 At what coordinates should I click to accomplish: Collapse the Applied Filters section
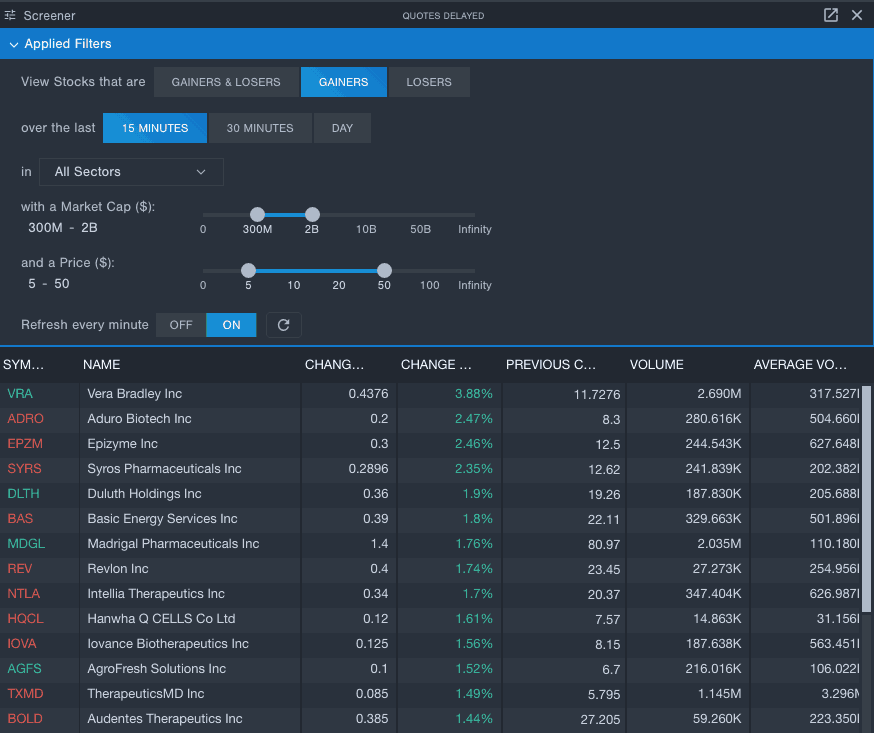pos(14,44)
